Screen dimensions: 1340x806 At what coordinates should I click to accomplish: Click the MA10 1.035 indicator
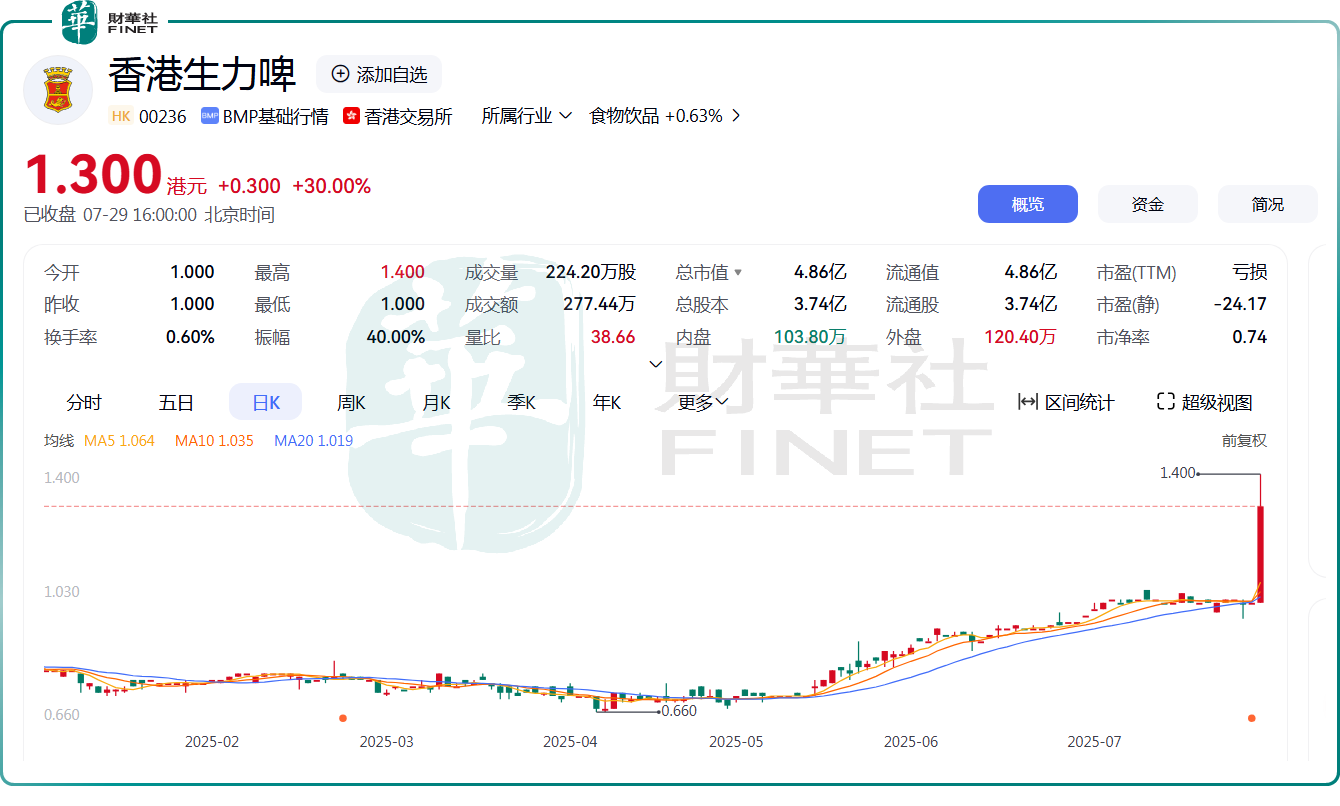coord(214,440)
